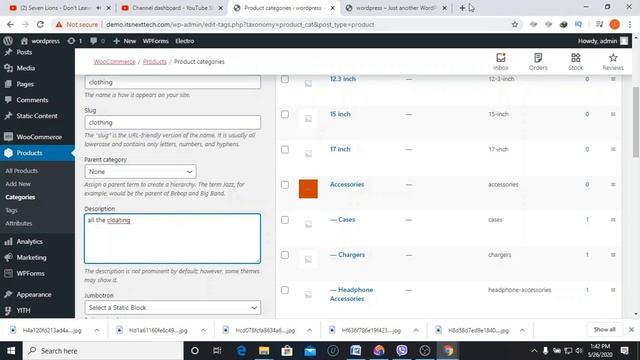This screenshot has width=640, height=360.
Task: Select the Chargers category checkbox
Action: tap(285, 255)
